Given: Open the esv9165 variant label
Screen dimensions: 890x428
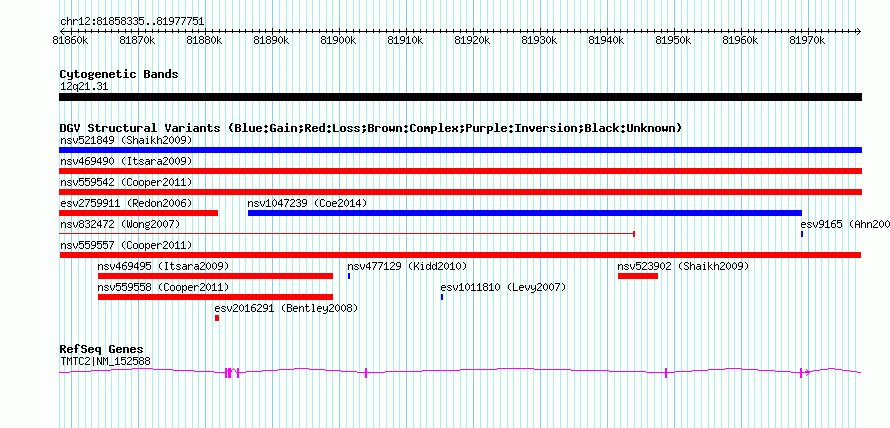Looking at the screenshot, I should pyautogui.click(x=845, y=224).
